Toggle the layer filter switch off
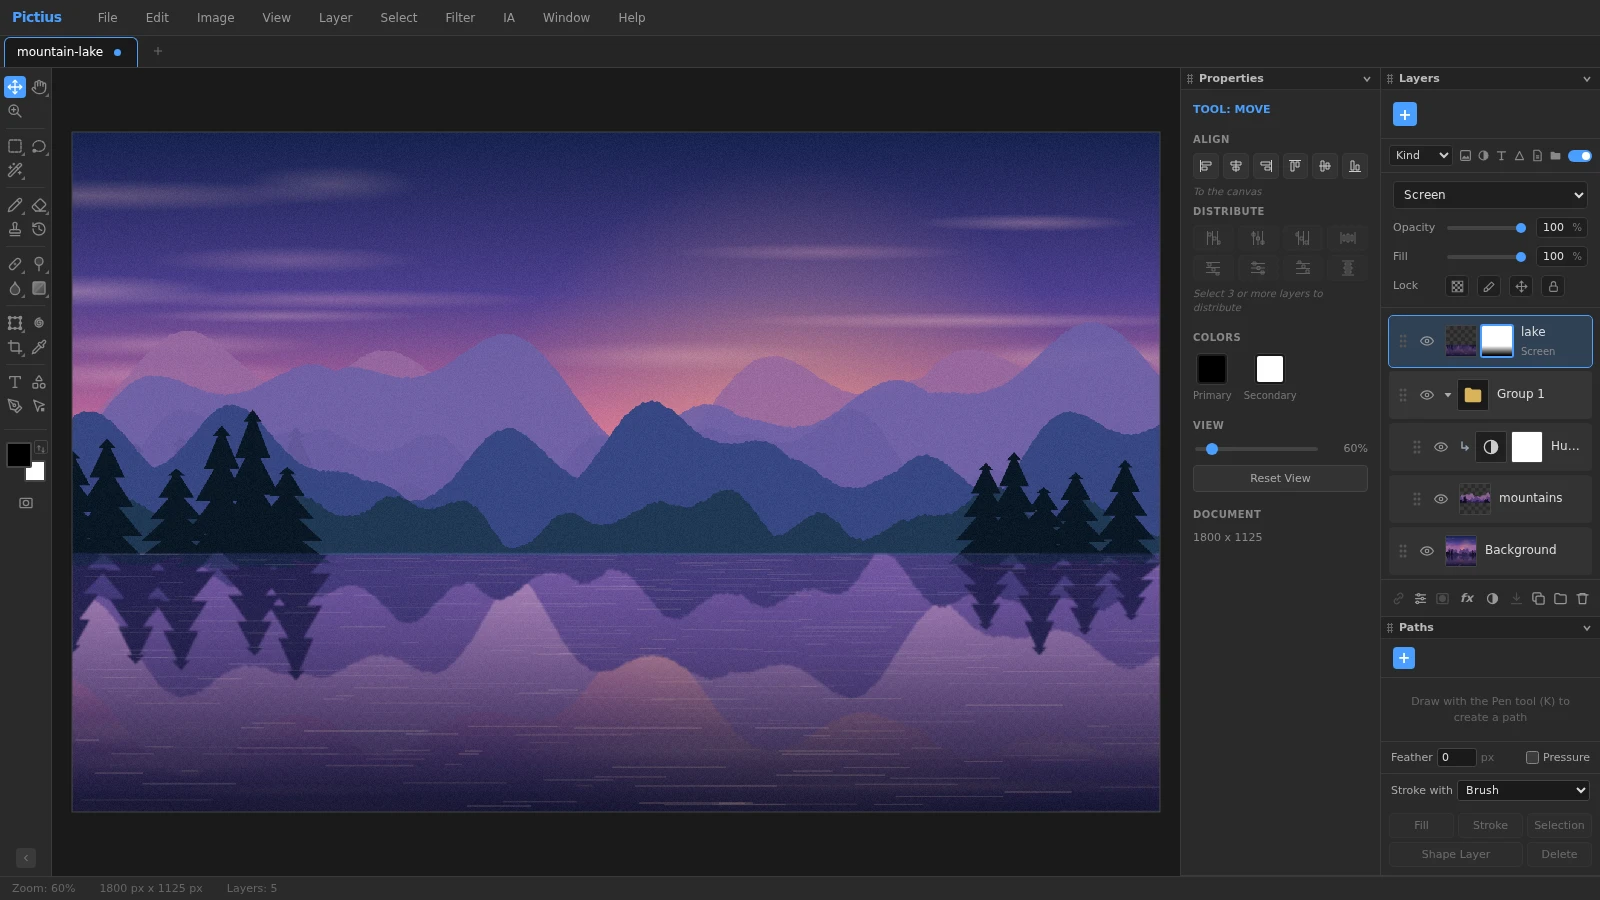The height and width of the screenshot is (900, 1600). [1580, 155]
